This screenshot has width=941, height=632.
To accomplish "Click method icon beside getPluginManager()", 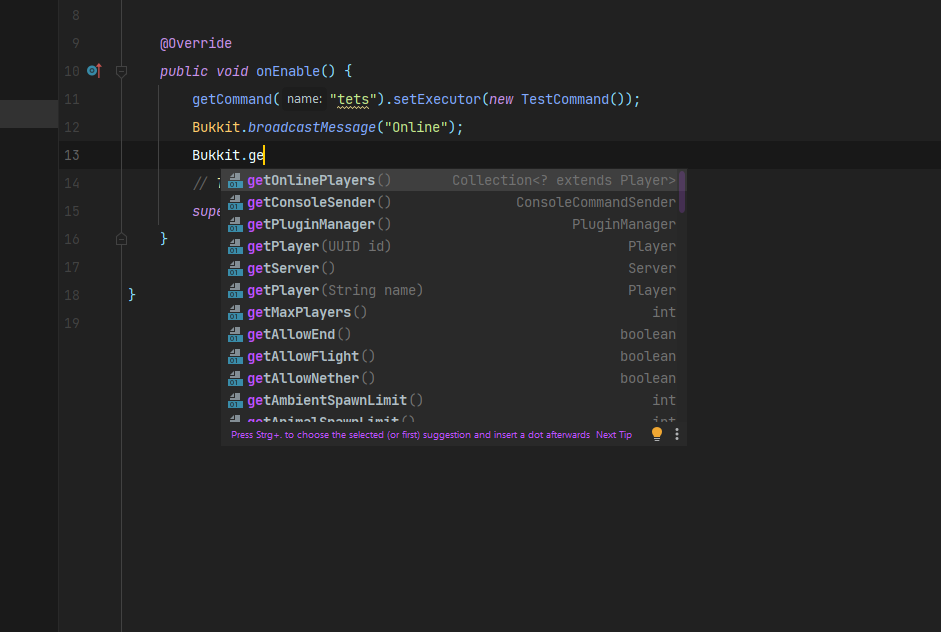I will coord(235,224).
